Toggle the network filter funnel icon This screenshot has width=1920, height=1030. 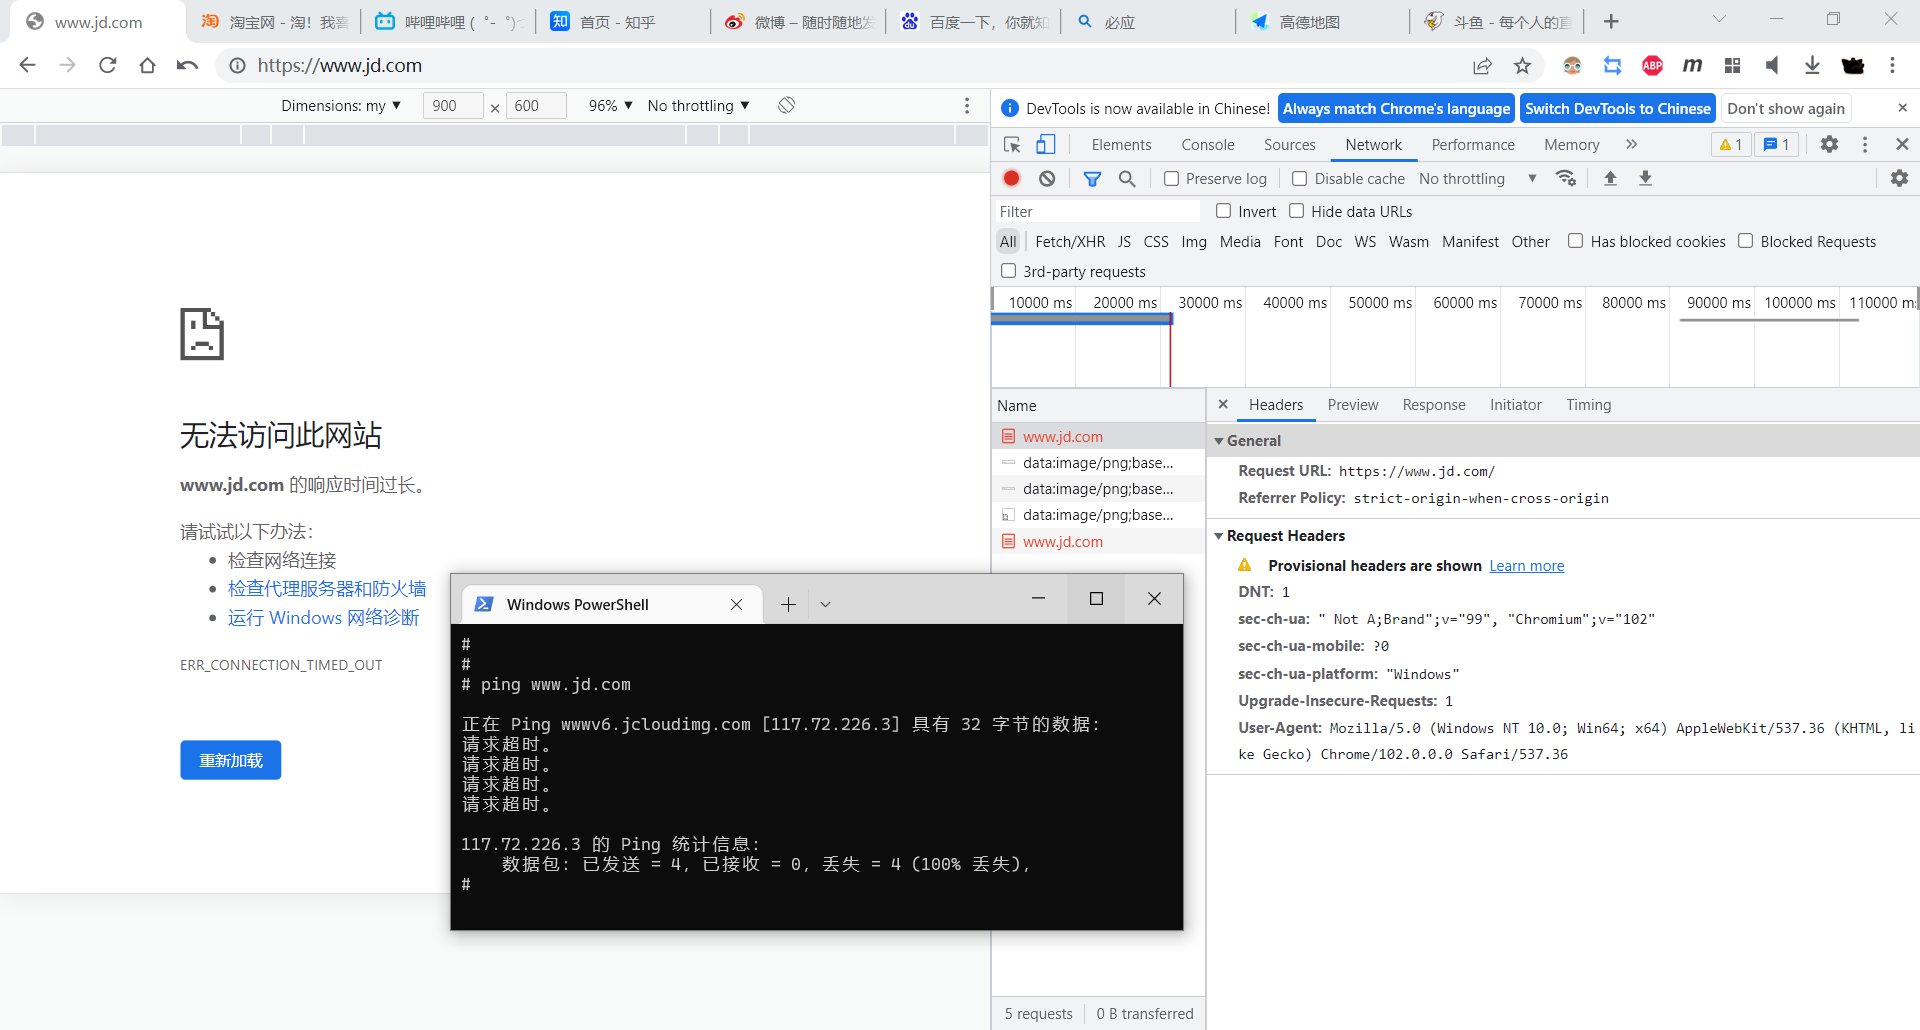pos(1092,178)
